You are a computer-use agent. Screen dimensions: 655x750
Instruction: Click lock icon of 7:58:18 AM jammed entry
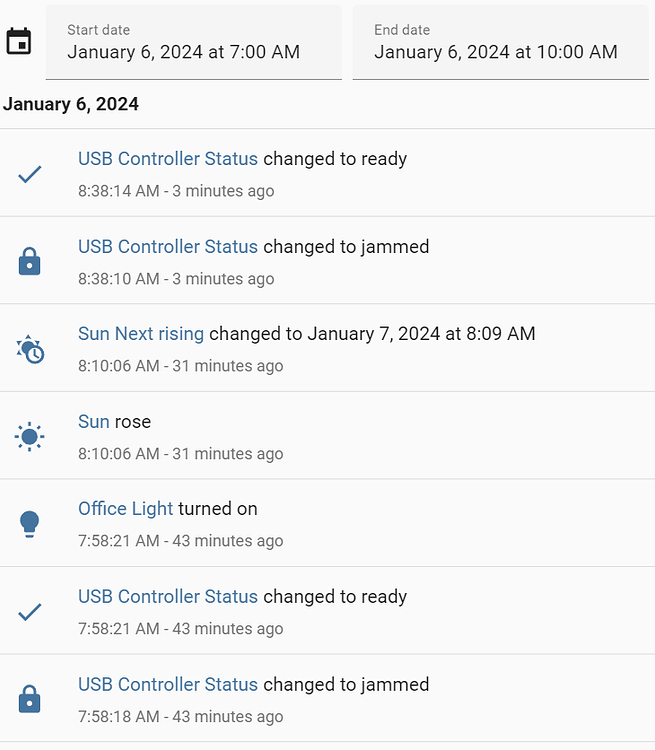(30, 699)
